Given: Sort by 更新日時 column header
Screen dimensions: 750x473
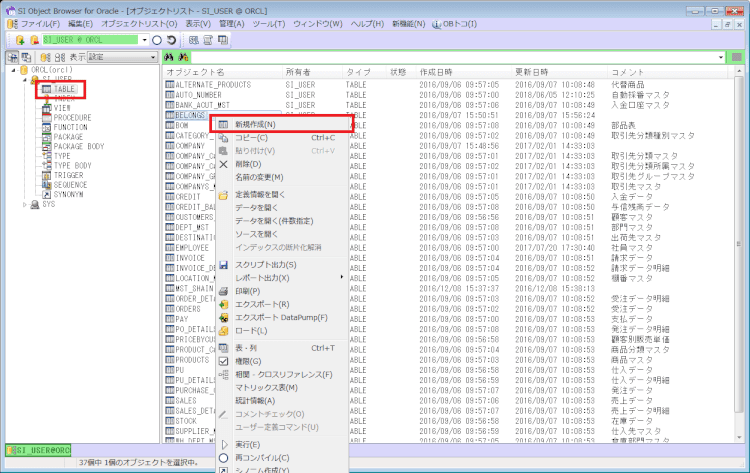Looking at the screenshot, I should [x=559, y=72].
